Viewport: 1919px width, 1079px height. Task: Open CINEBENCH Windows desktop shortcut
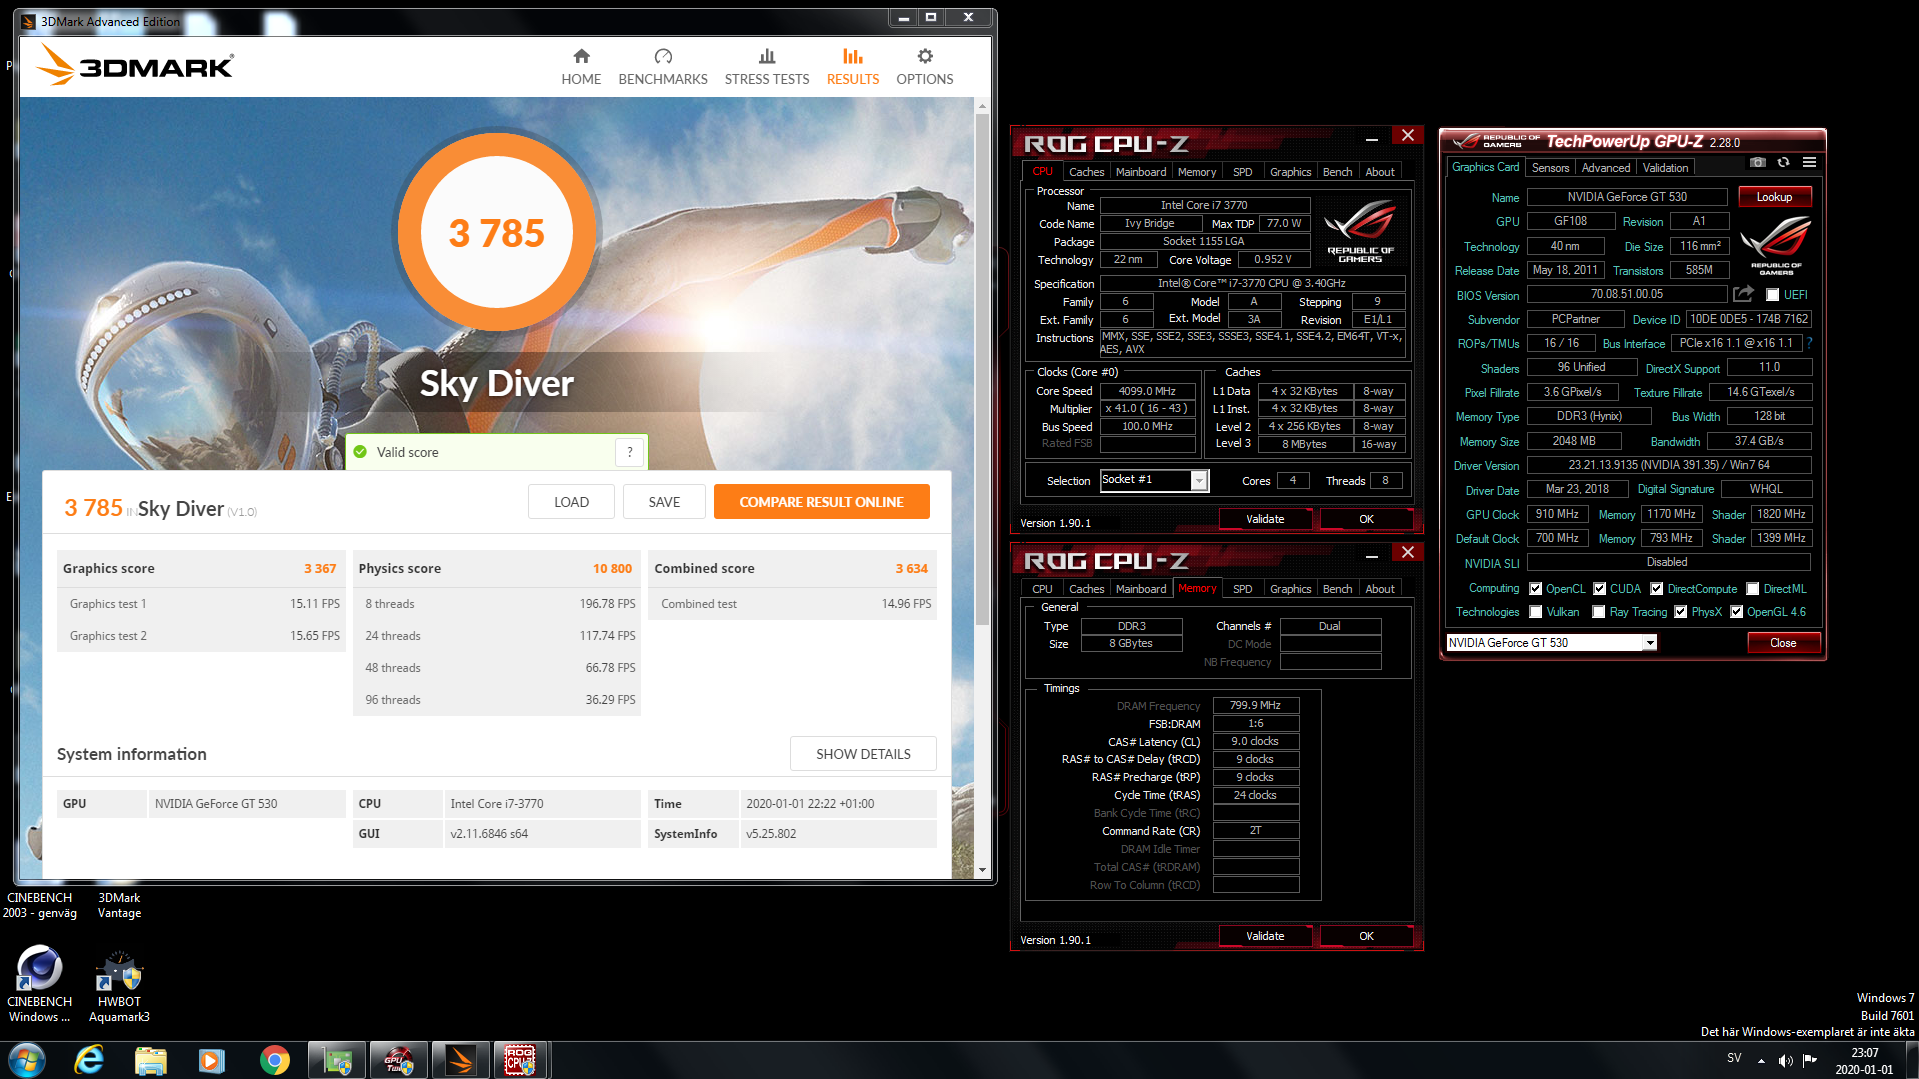pyautogui.click(x=40, y=984)
